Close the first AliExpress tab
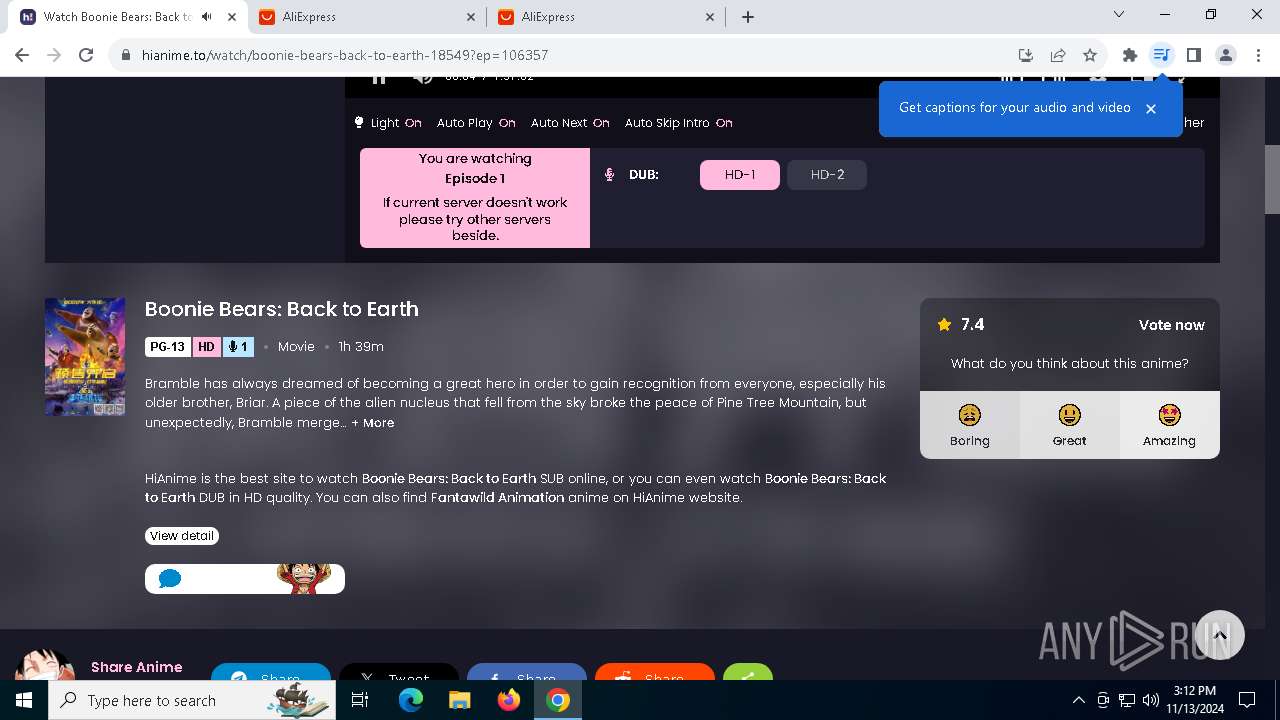 [472, 17]
